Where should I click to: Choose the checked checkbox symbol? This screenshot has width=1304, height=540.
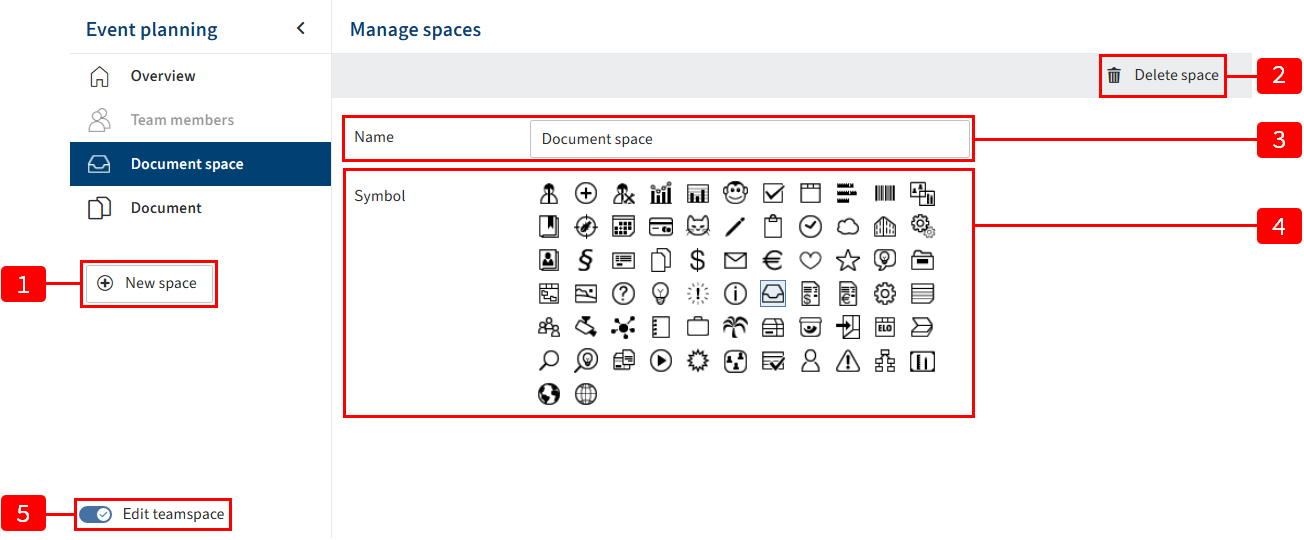tap(772, 193)
